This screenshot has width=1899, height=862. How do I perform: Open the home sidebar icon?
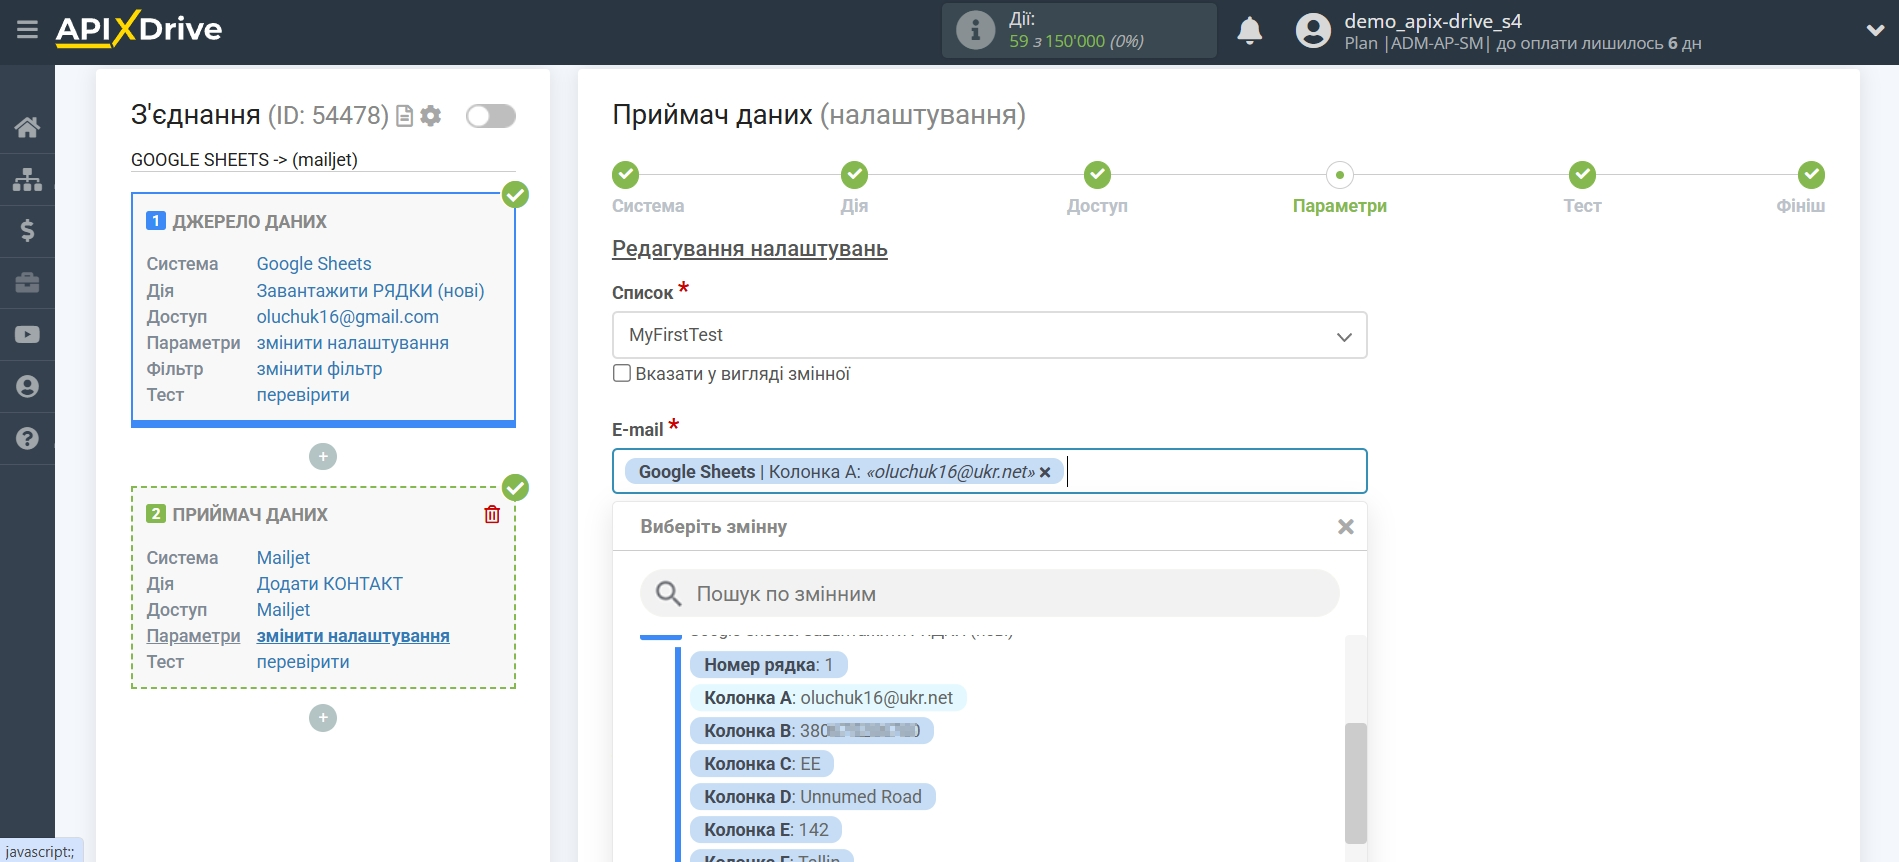[27, 127]
